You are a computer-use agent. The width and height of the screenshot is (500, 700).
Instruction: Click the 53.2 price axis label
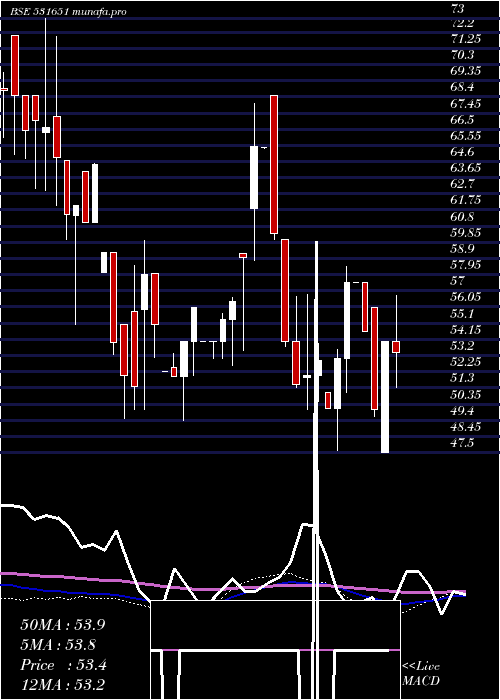462,346
